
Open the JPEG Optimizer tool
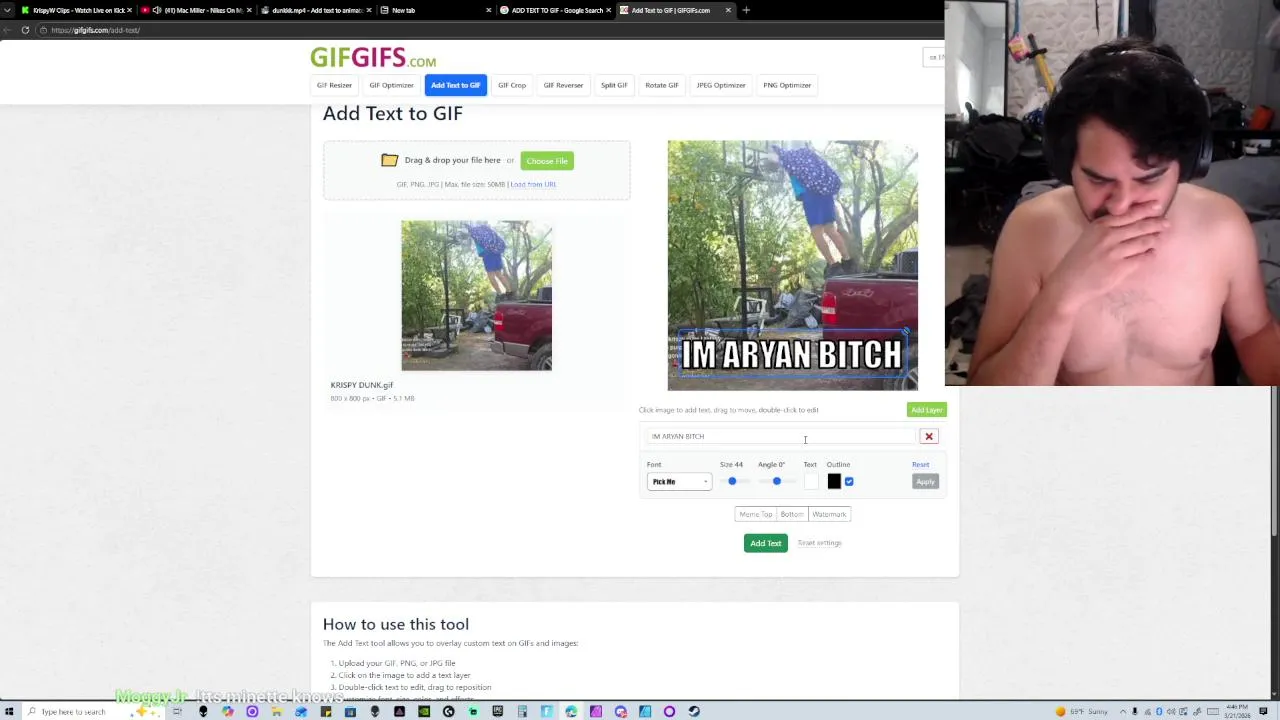(721, 85)
